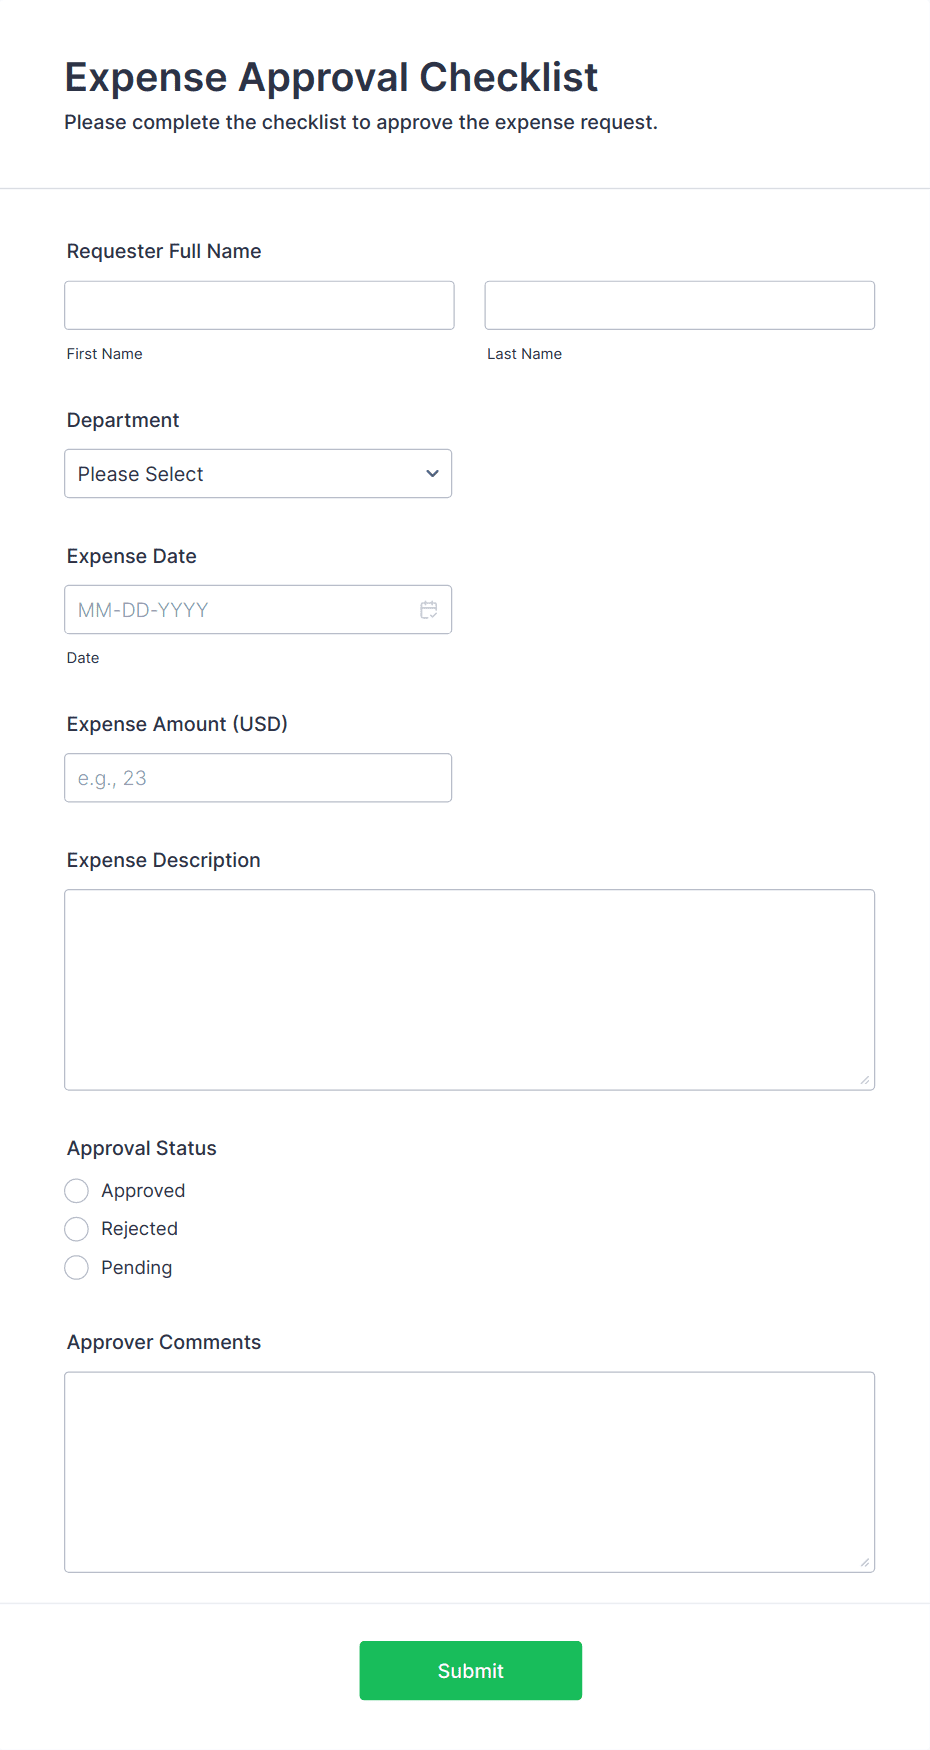Select the Approved radio button

point(77,1191)
